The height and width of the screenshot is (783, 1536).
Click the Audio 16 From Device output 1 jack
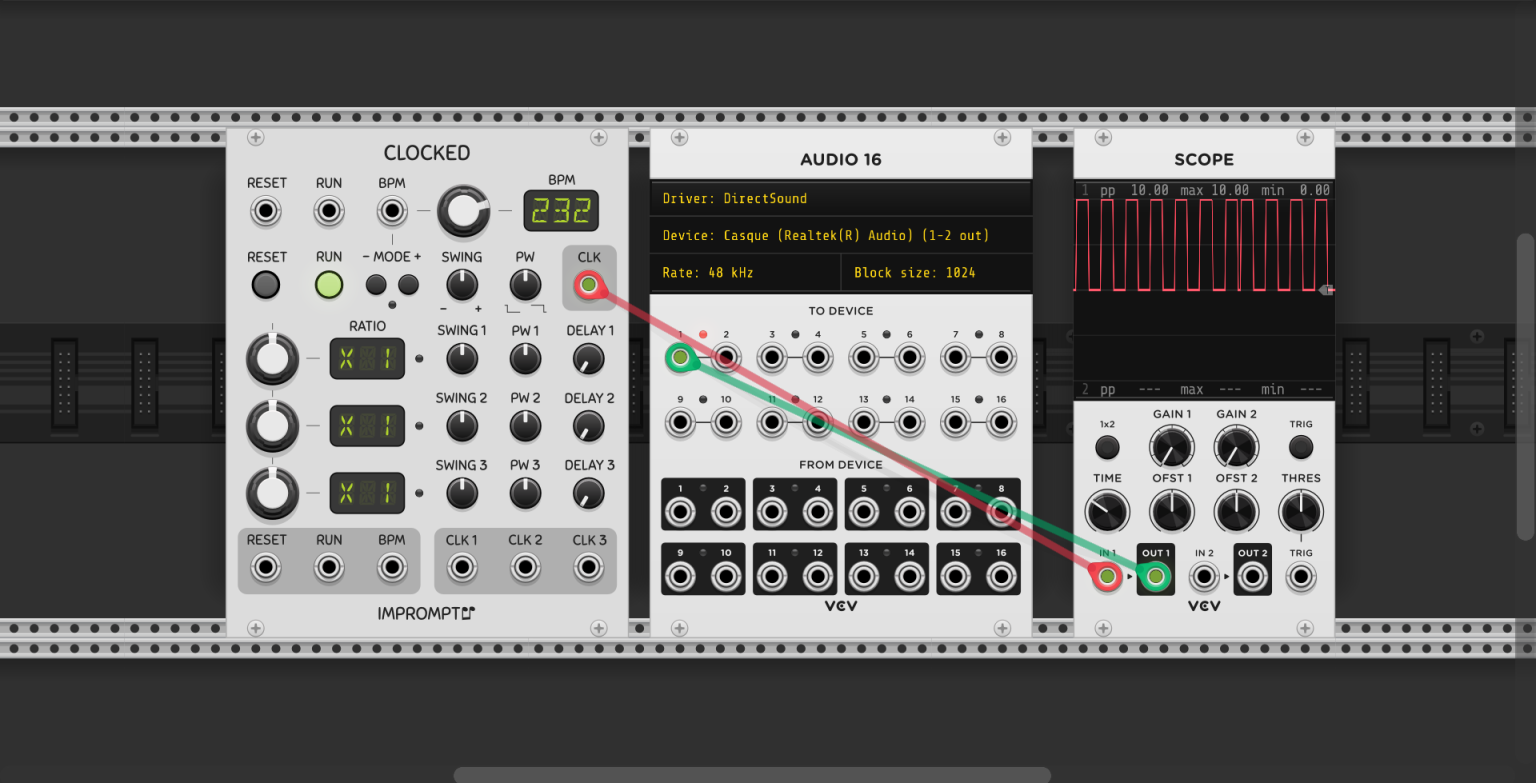(681, 513)
